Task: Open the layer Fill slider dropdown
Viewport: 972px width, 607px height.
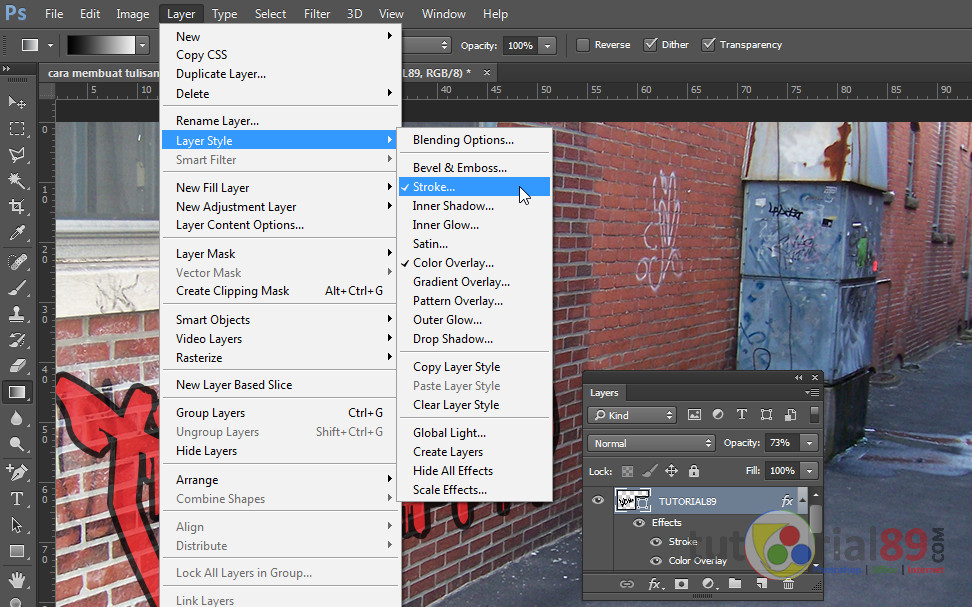Action: (x=809, y=471)
